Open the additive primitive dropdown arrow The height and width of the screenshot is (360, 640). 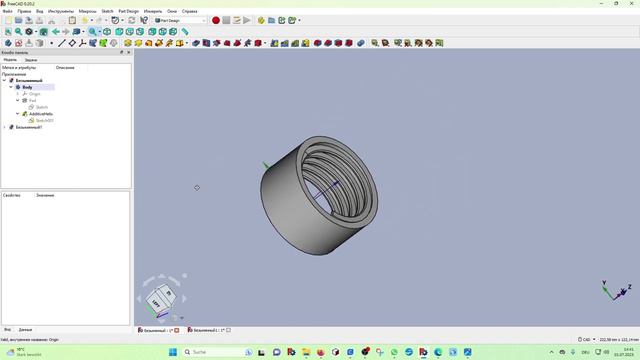click(x=187, y=43)
